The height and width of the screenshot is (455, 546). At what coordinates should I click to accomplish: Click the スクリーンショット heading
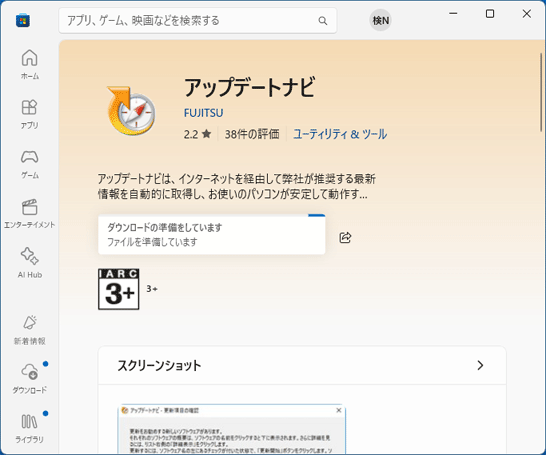point(159,366)
